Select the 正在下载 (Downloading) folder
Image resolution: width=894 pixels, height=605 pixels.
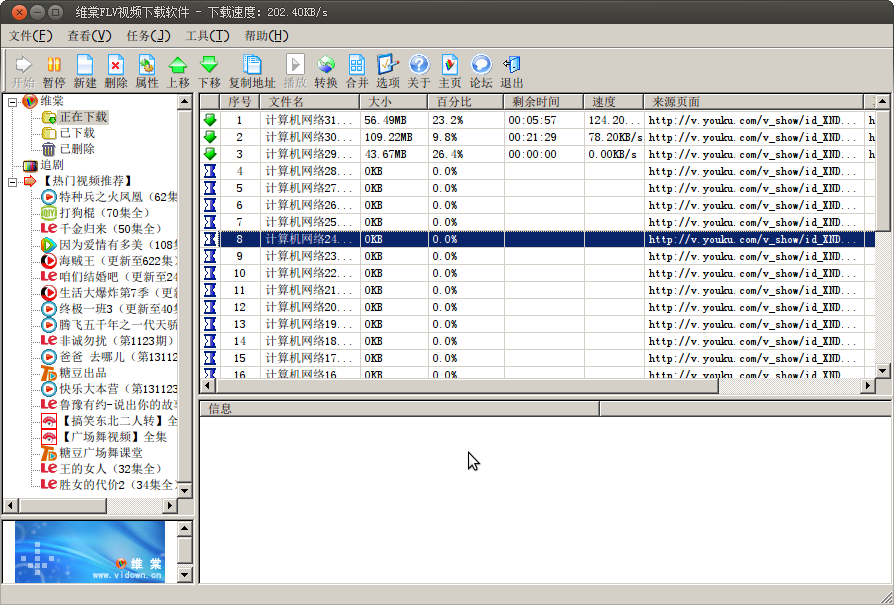(83, 117)
